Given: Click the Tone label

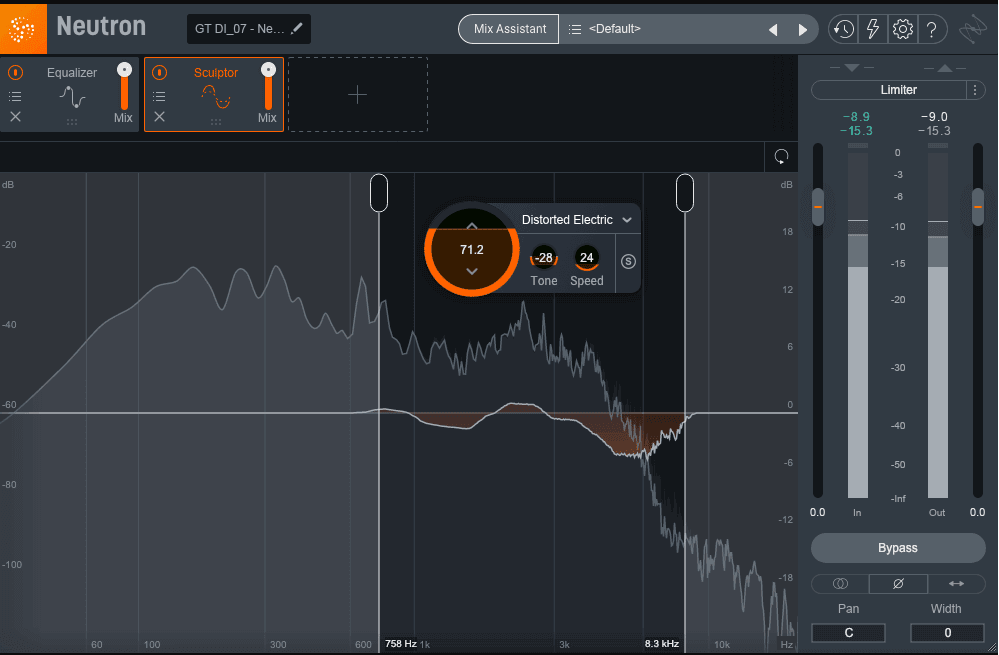Looking at the screenshot, I should click(x=543, y=281).
